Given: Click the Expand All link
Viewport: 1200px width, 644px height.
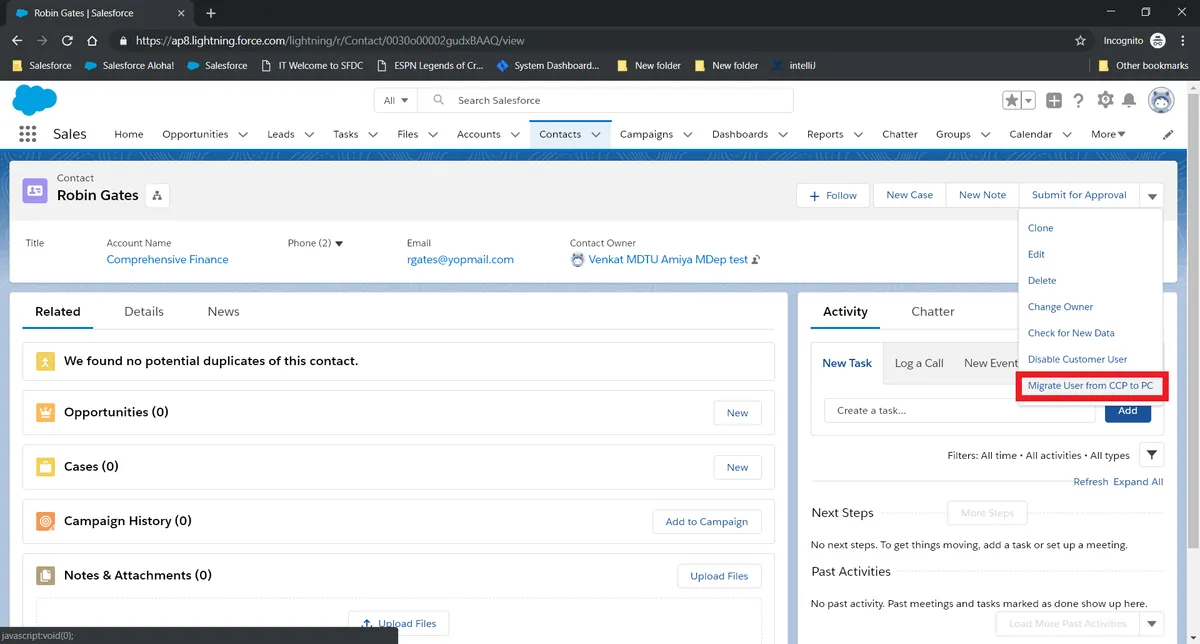Looking at the screenshot, I should coord(1138,481).
